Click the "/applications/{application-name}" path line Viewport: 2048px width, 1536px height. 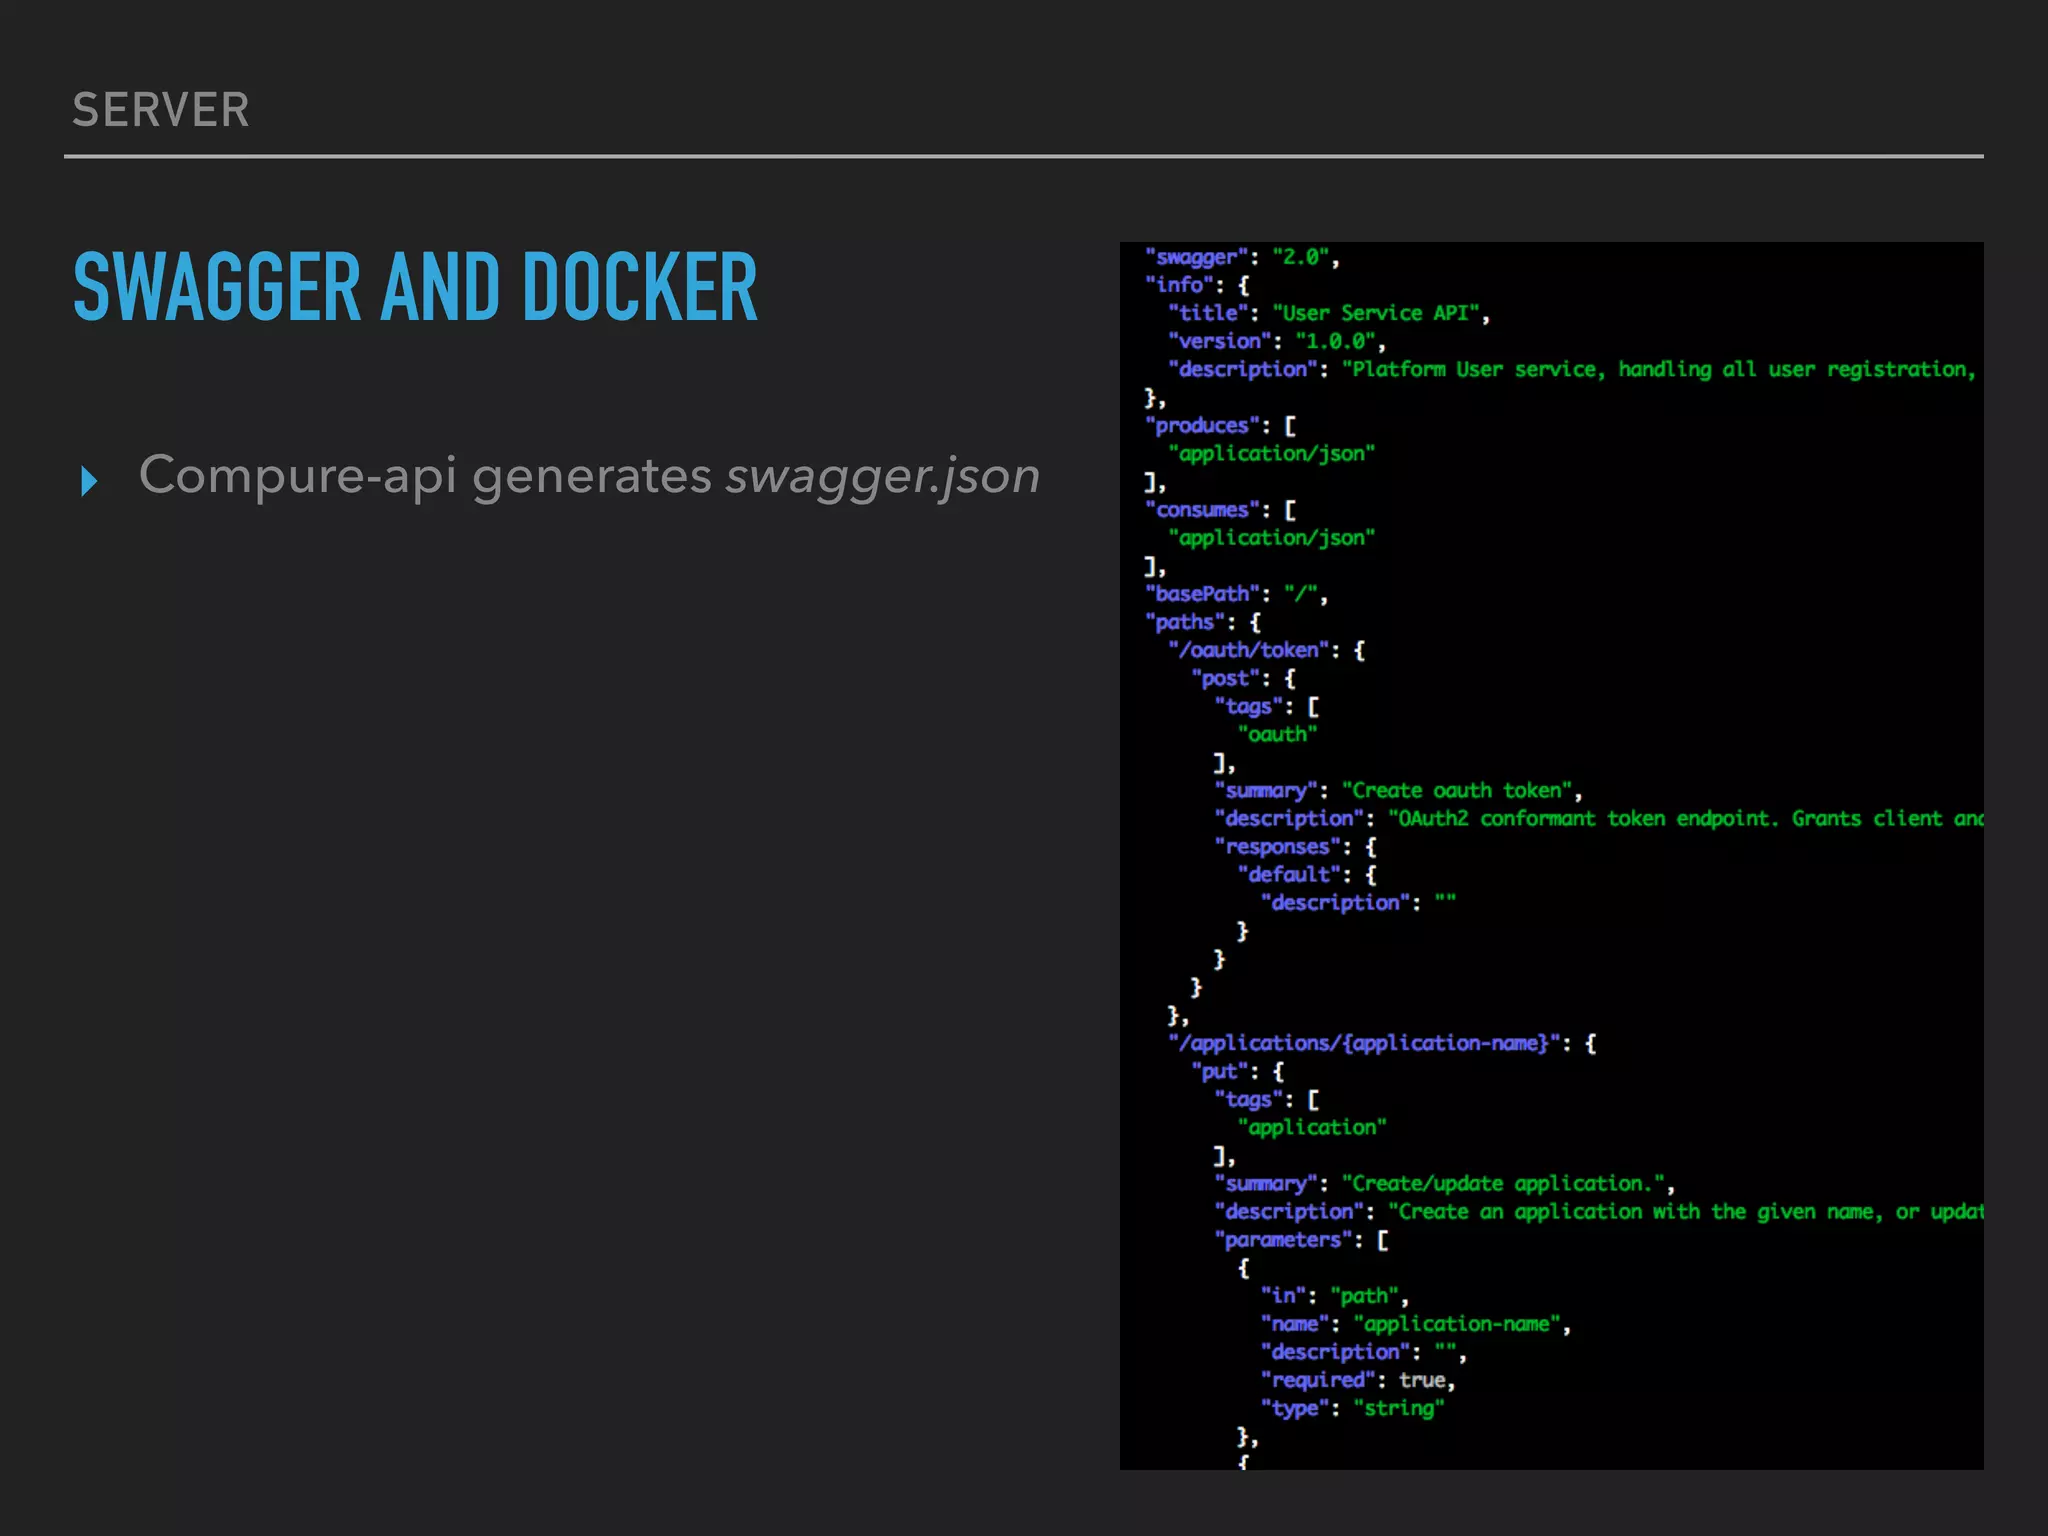click(x=1383, y=1043)
